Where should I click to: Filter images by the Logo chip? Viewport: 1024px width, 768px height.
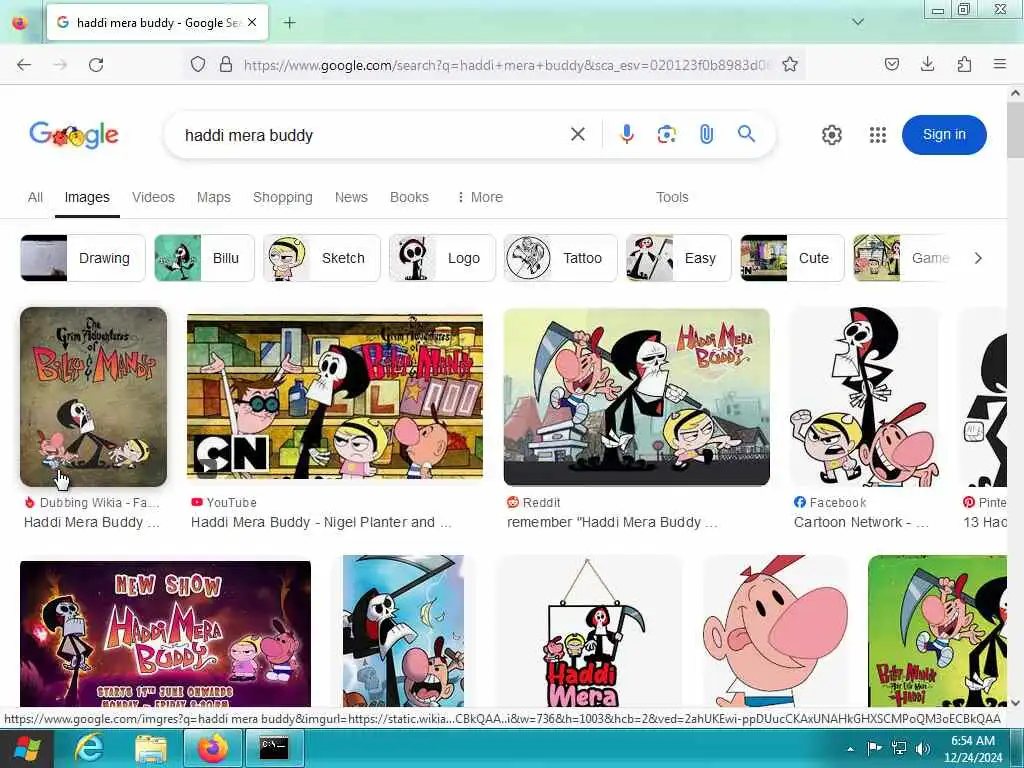(x=442, y=258)
